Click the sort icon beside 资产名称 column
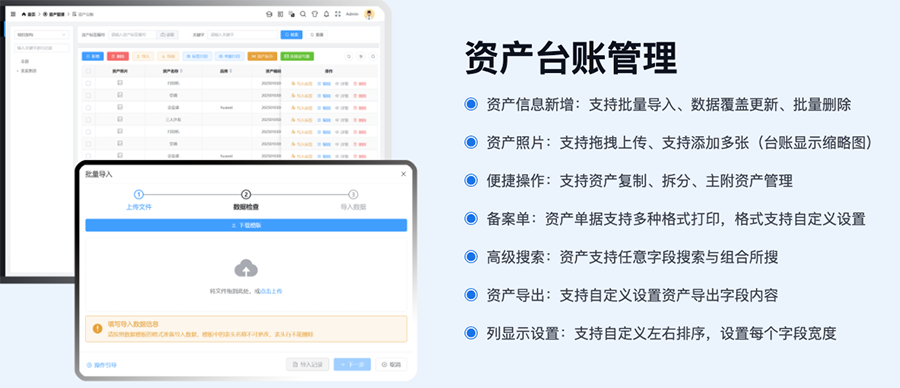The height and width of the screenshot is (388, 900). (181, 71)
